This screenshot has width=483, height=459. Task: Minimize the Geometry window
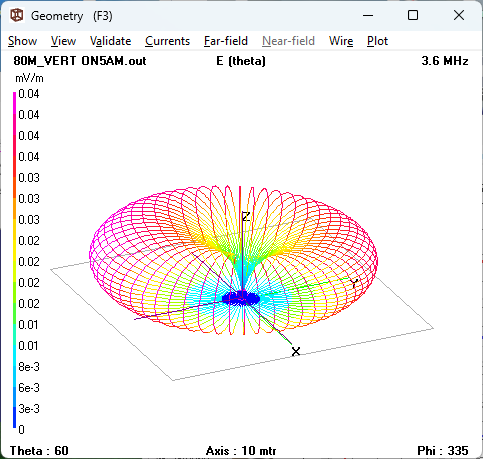pos(368,15)
